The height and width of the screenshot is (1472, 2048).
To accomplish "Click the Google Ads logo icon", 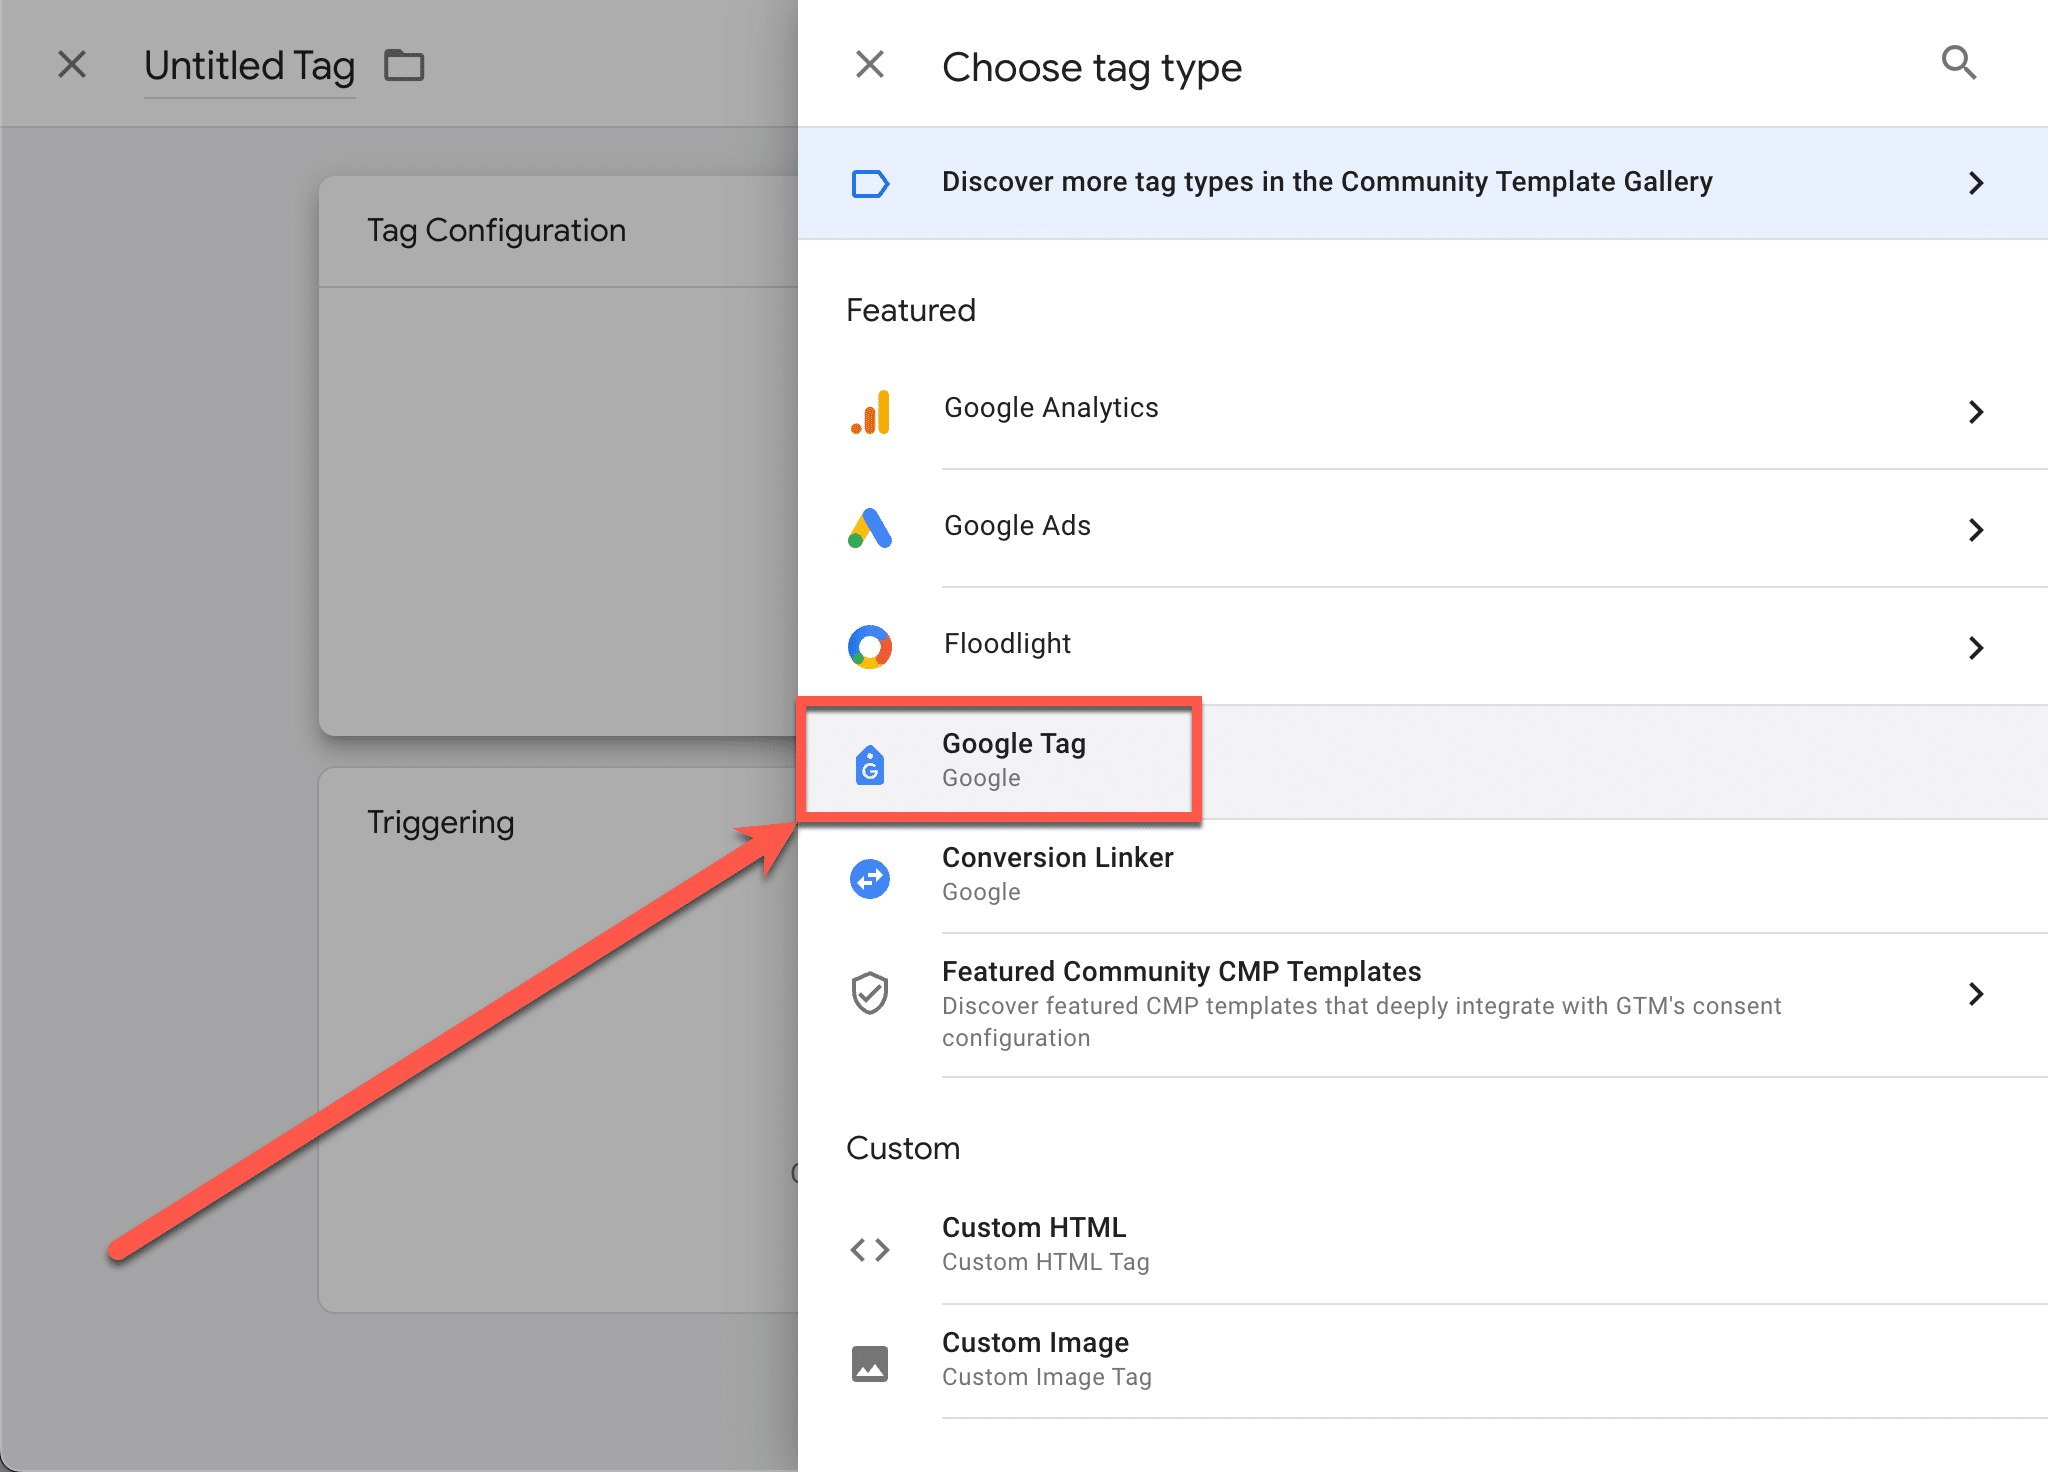I will click(x=870, y=528).
